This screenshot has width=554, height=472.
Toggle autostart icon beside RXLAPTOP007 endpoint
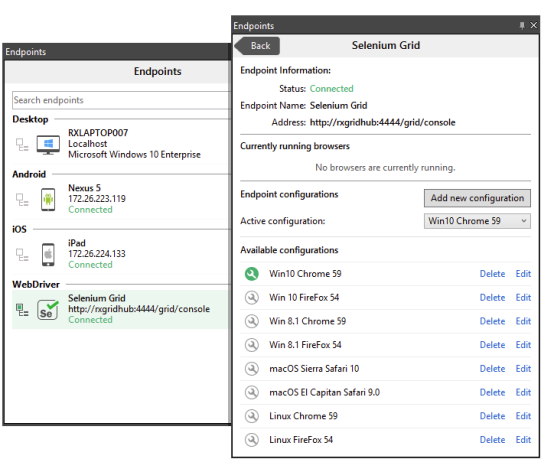pos(22,144)
